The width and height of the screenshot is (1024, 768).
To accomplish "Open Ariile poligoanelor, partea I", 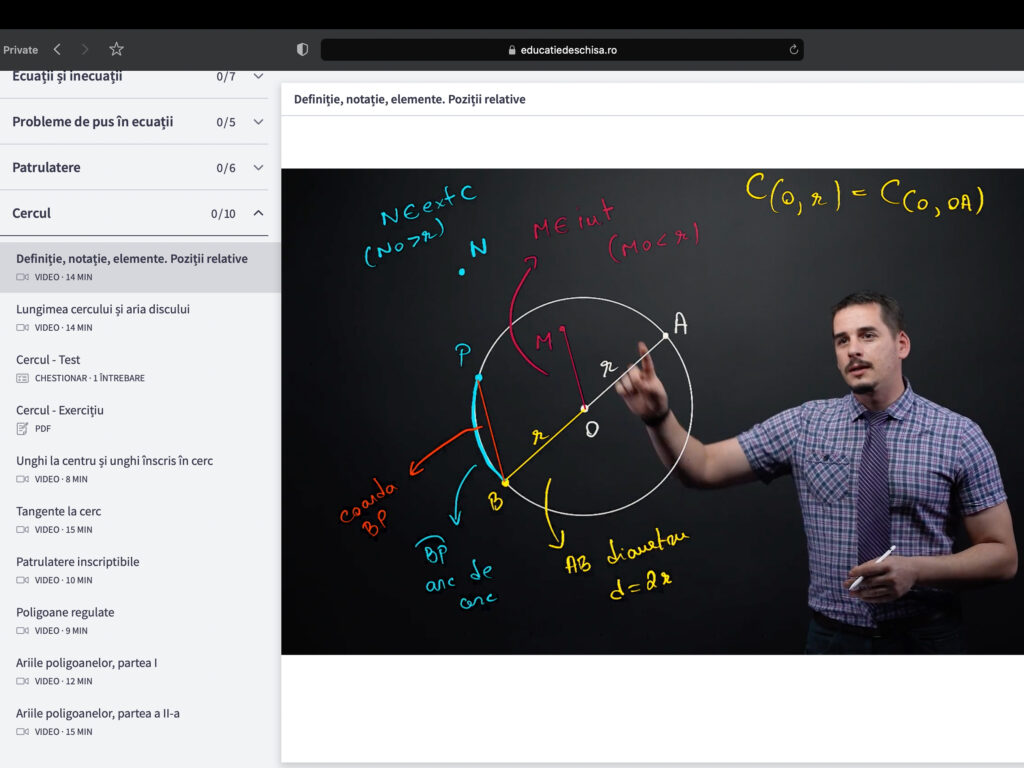I will pos(86,663).
